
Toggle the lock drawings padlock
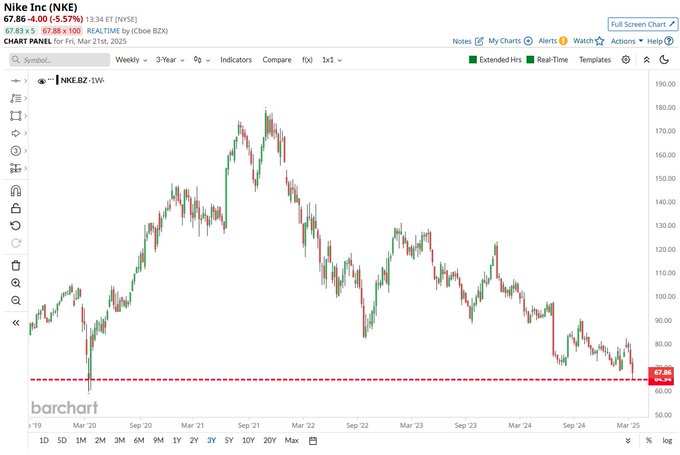[x=16, y=208]
